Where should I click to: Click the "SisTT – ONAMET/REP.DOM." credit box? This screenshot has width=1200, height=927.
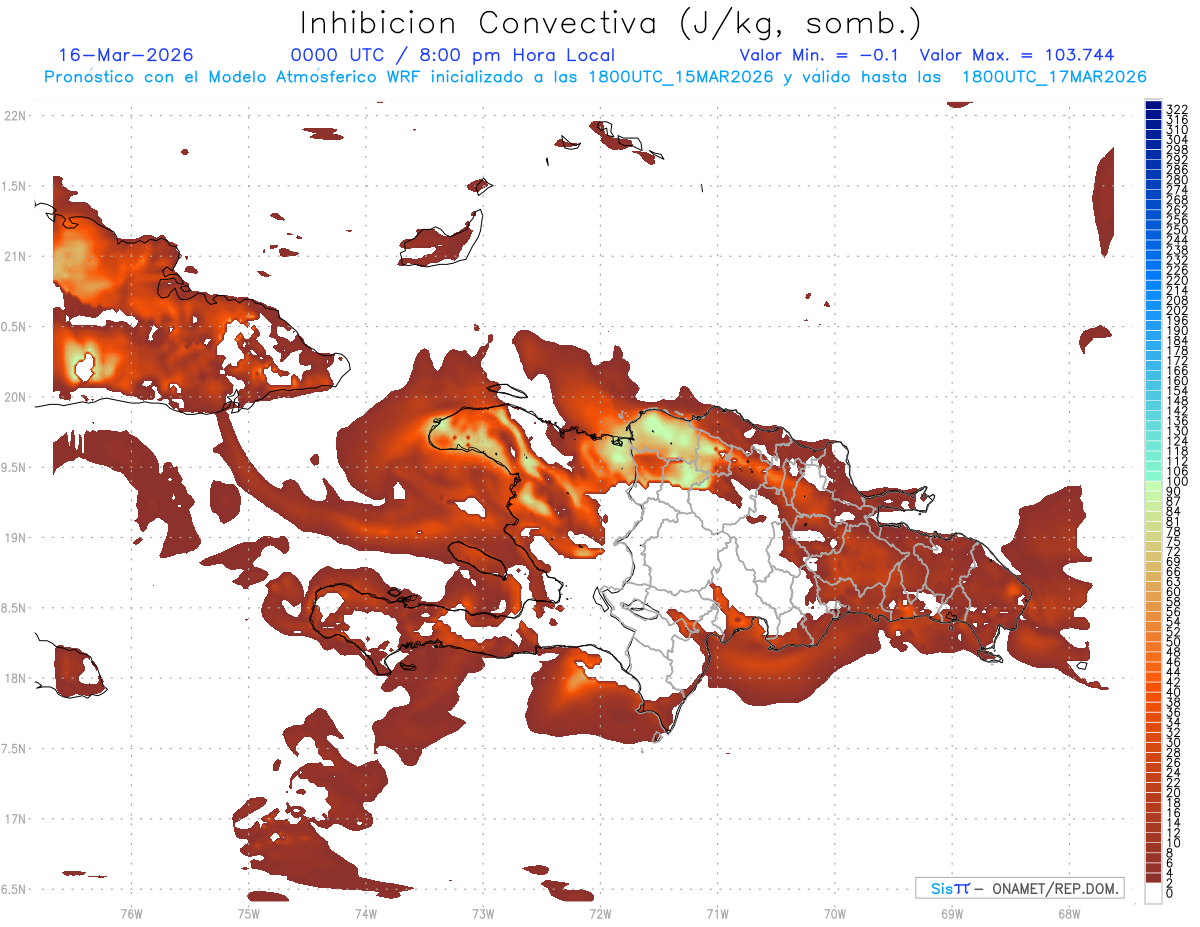click(x=1018, y=888)
